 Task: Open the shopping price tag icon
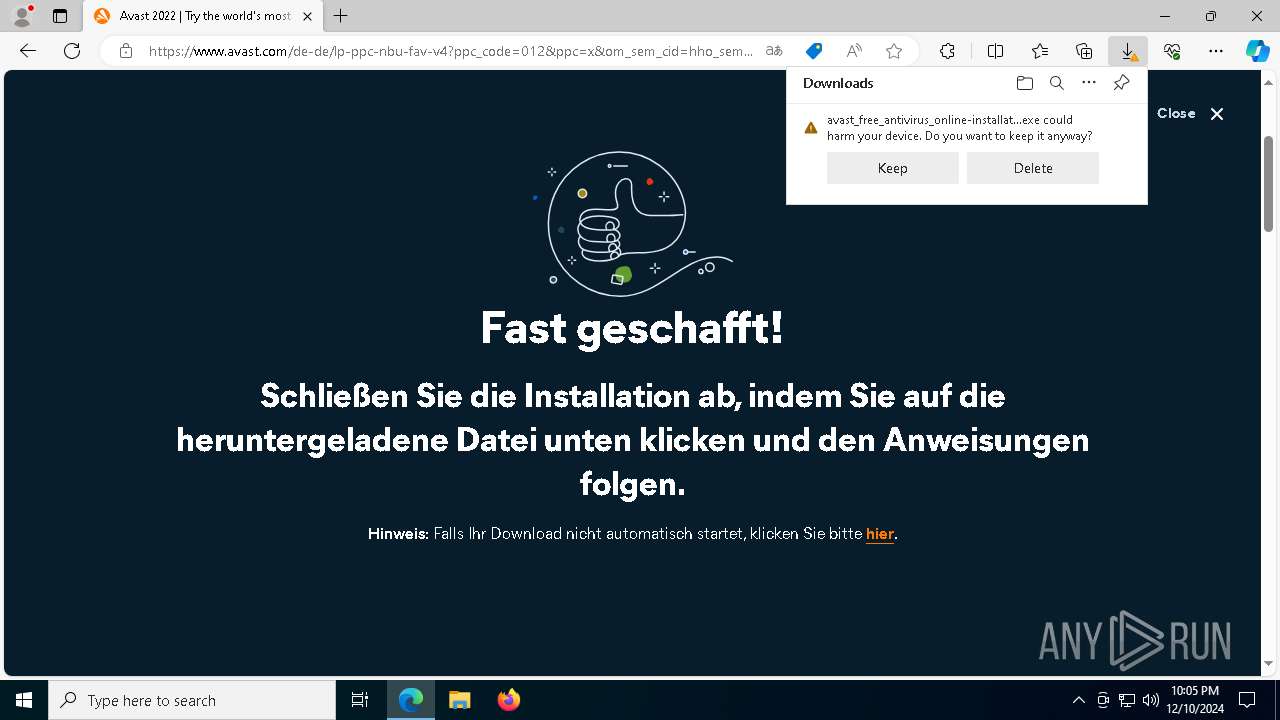tap(814, 51)
